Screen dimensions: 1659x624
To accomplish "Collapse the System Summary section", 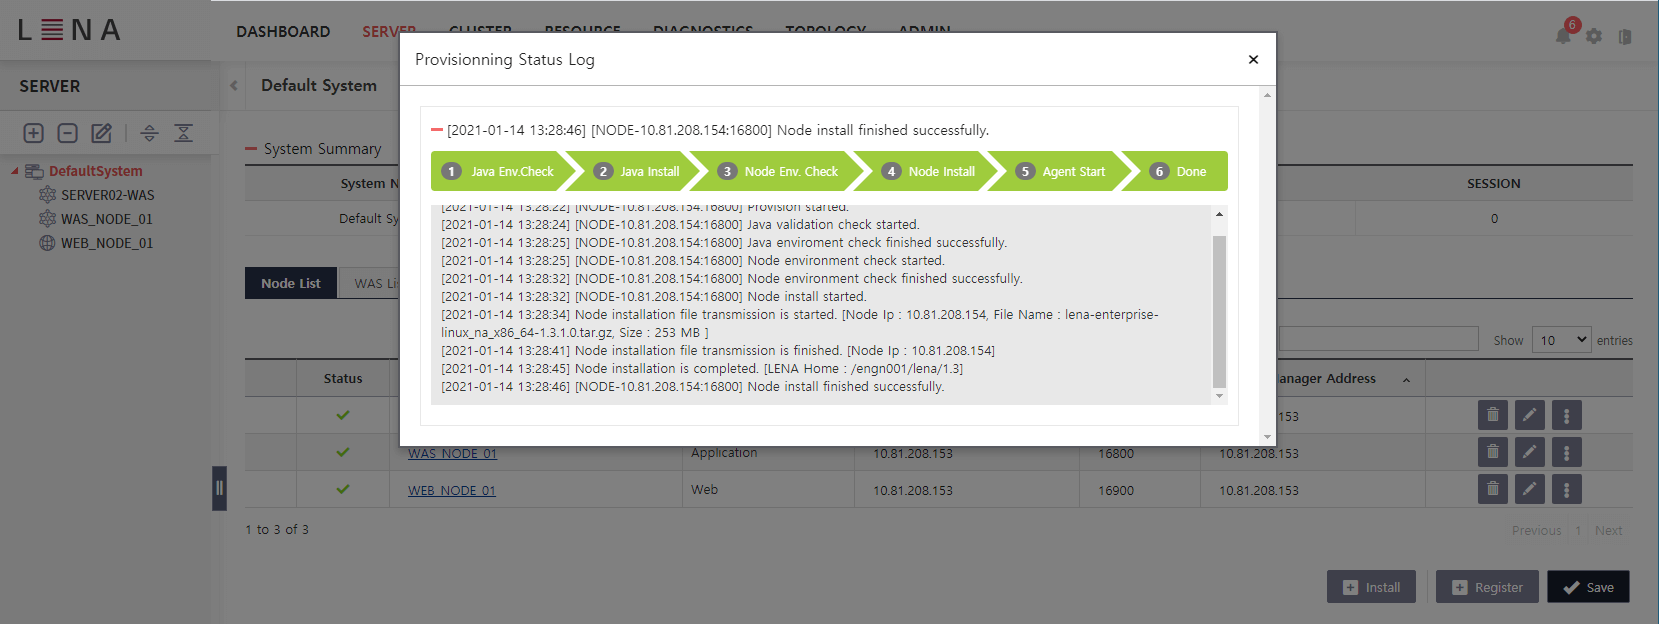I will 251,149.
